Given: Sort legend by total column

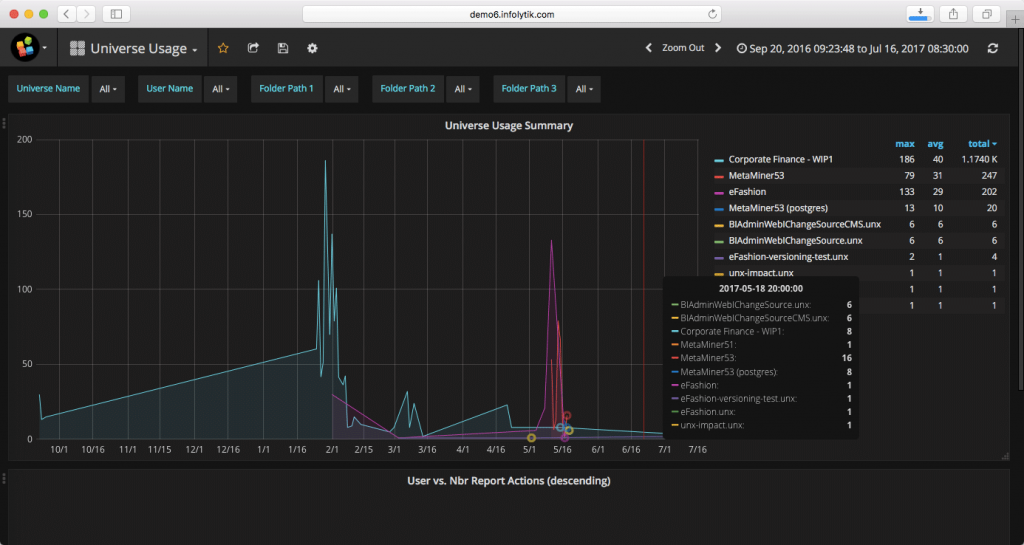Looking at the screenshot, I should click(984, 144).
